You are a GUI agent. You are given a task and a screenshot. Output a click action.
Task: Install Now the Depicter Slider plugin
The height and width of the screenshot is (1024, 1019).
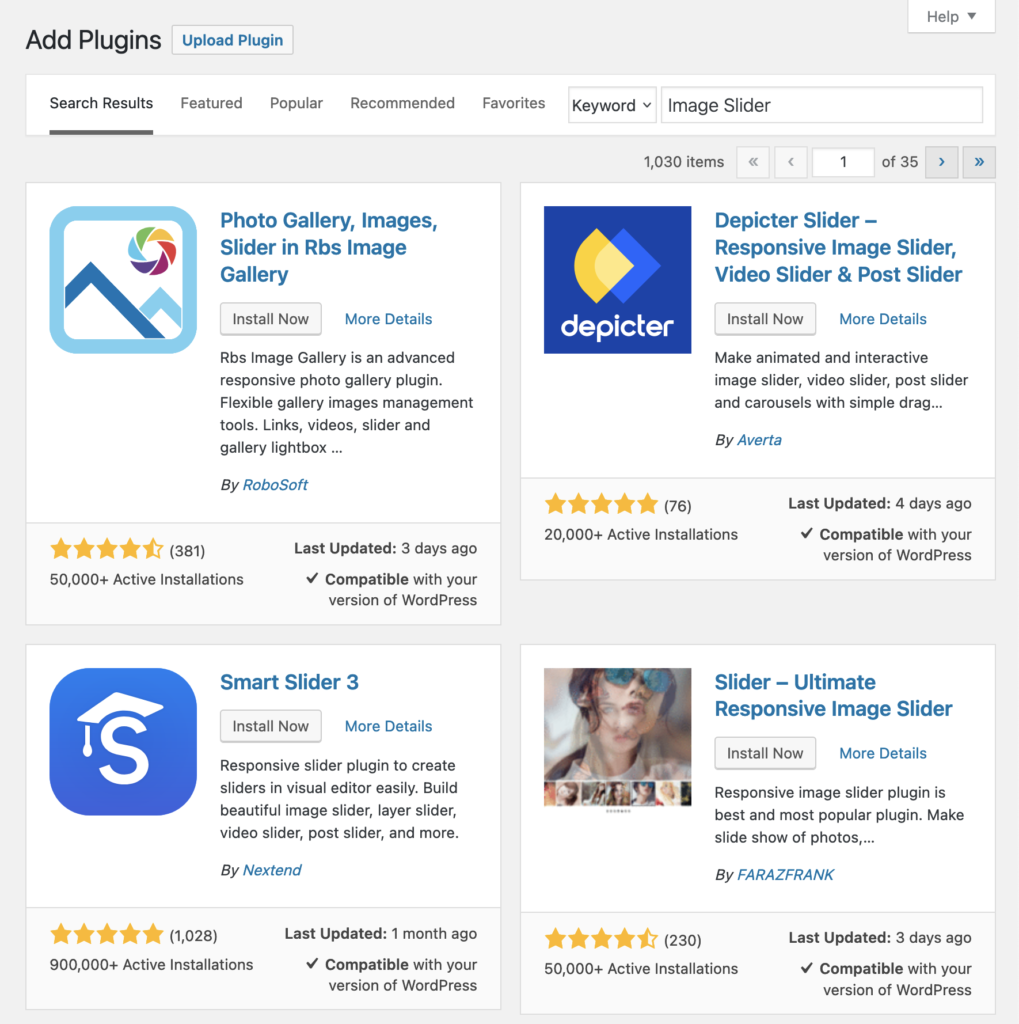click(x=765, y=319)
